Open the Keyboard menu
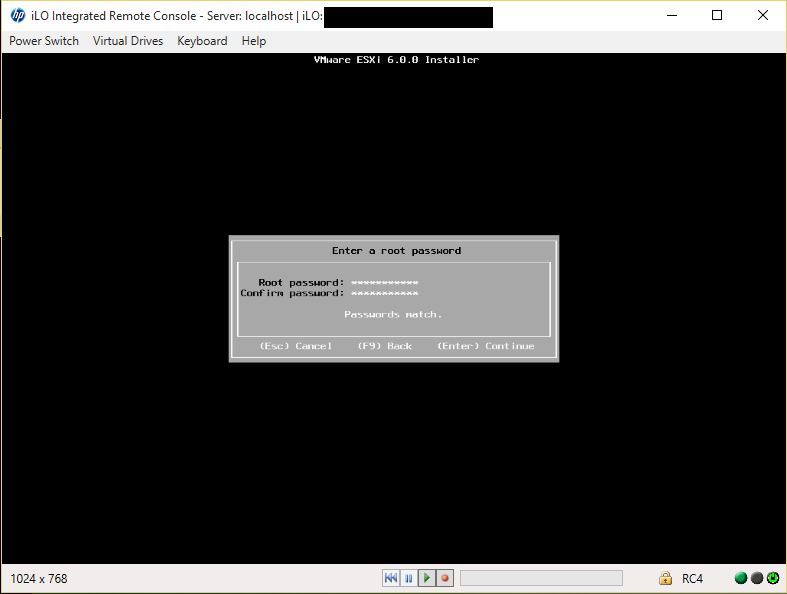The width and height of the screenshot is (787, 594). 202,41
